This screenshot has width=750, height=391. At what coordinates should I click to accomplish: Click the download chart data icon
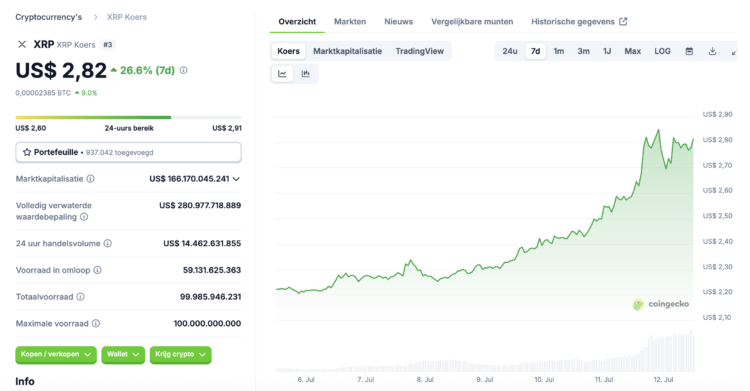(x=712, y=51)
